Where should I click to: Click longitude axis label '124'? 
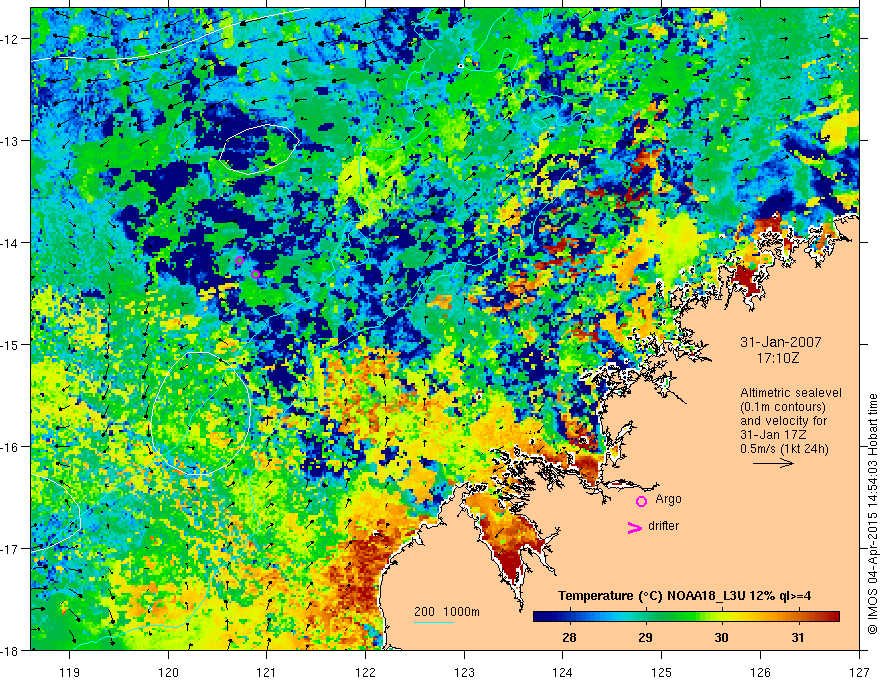[563, 672]
